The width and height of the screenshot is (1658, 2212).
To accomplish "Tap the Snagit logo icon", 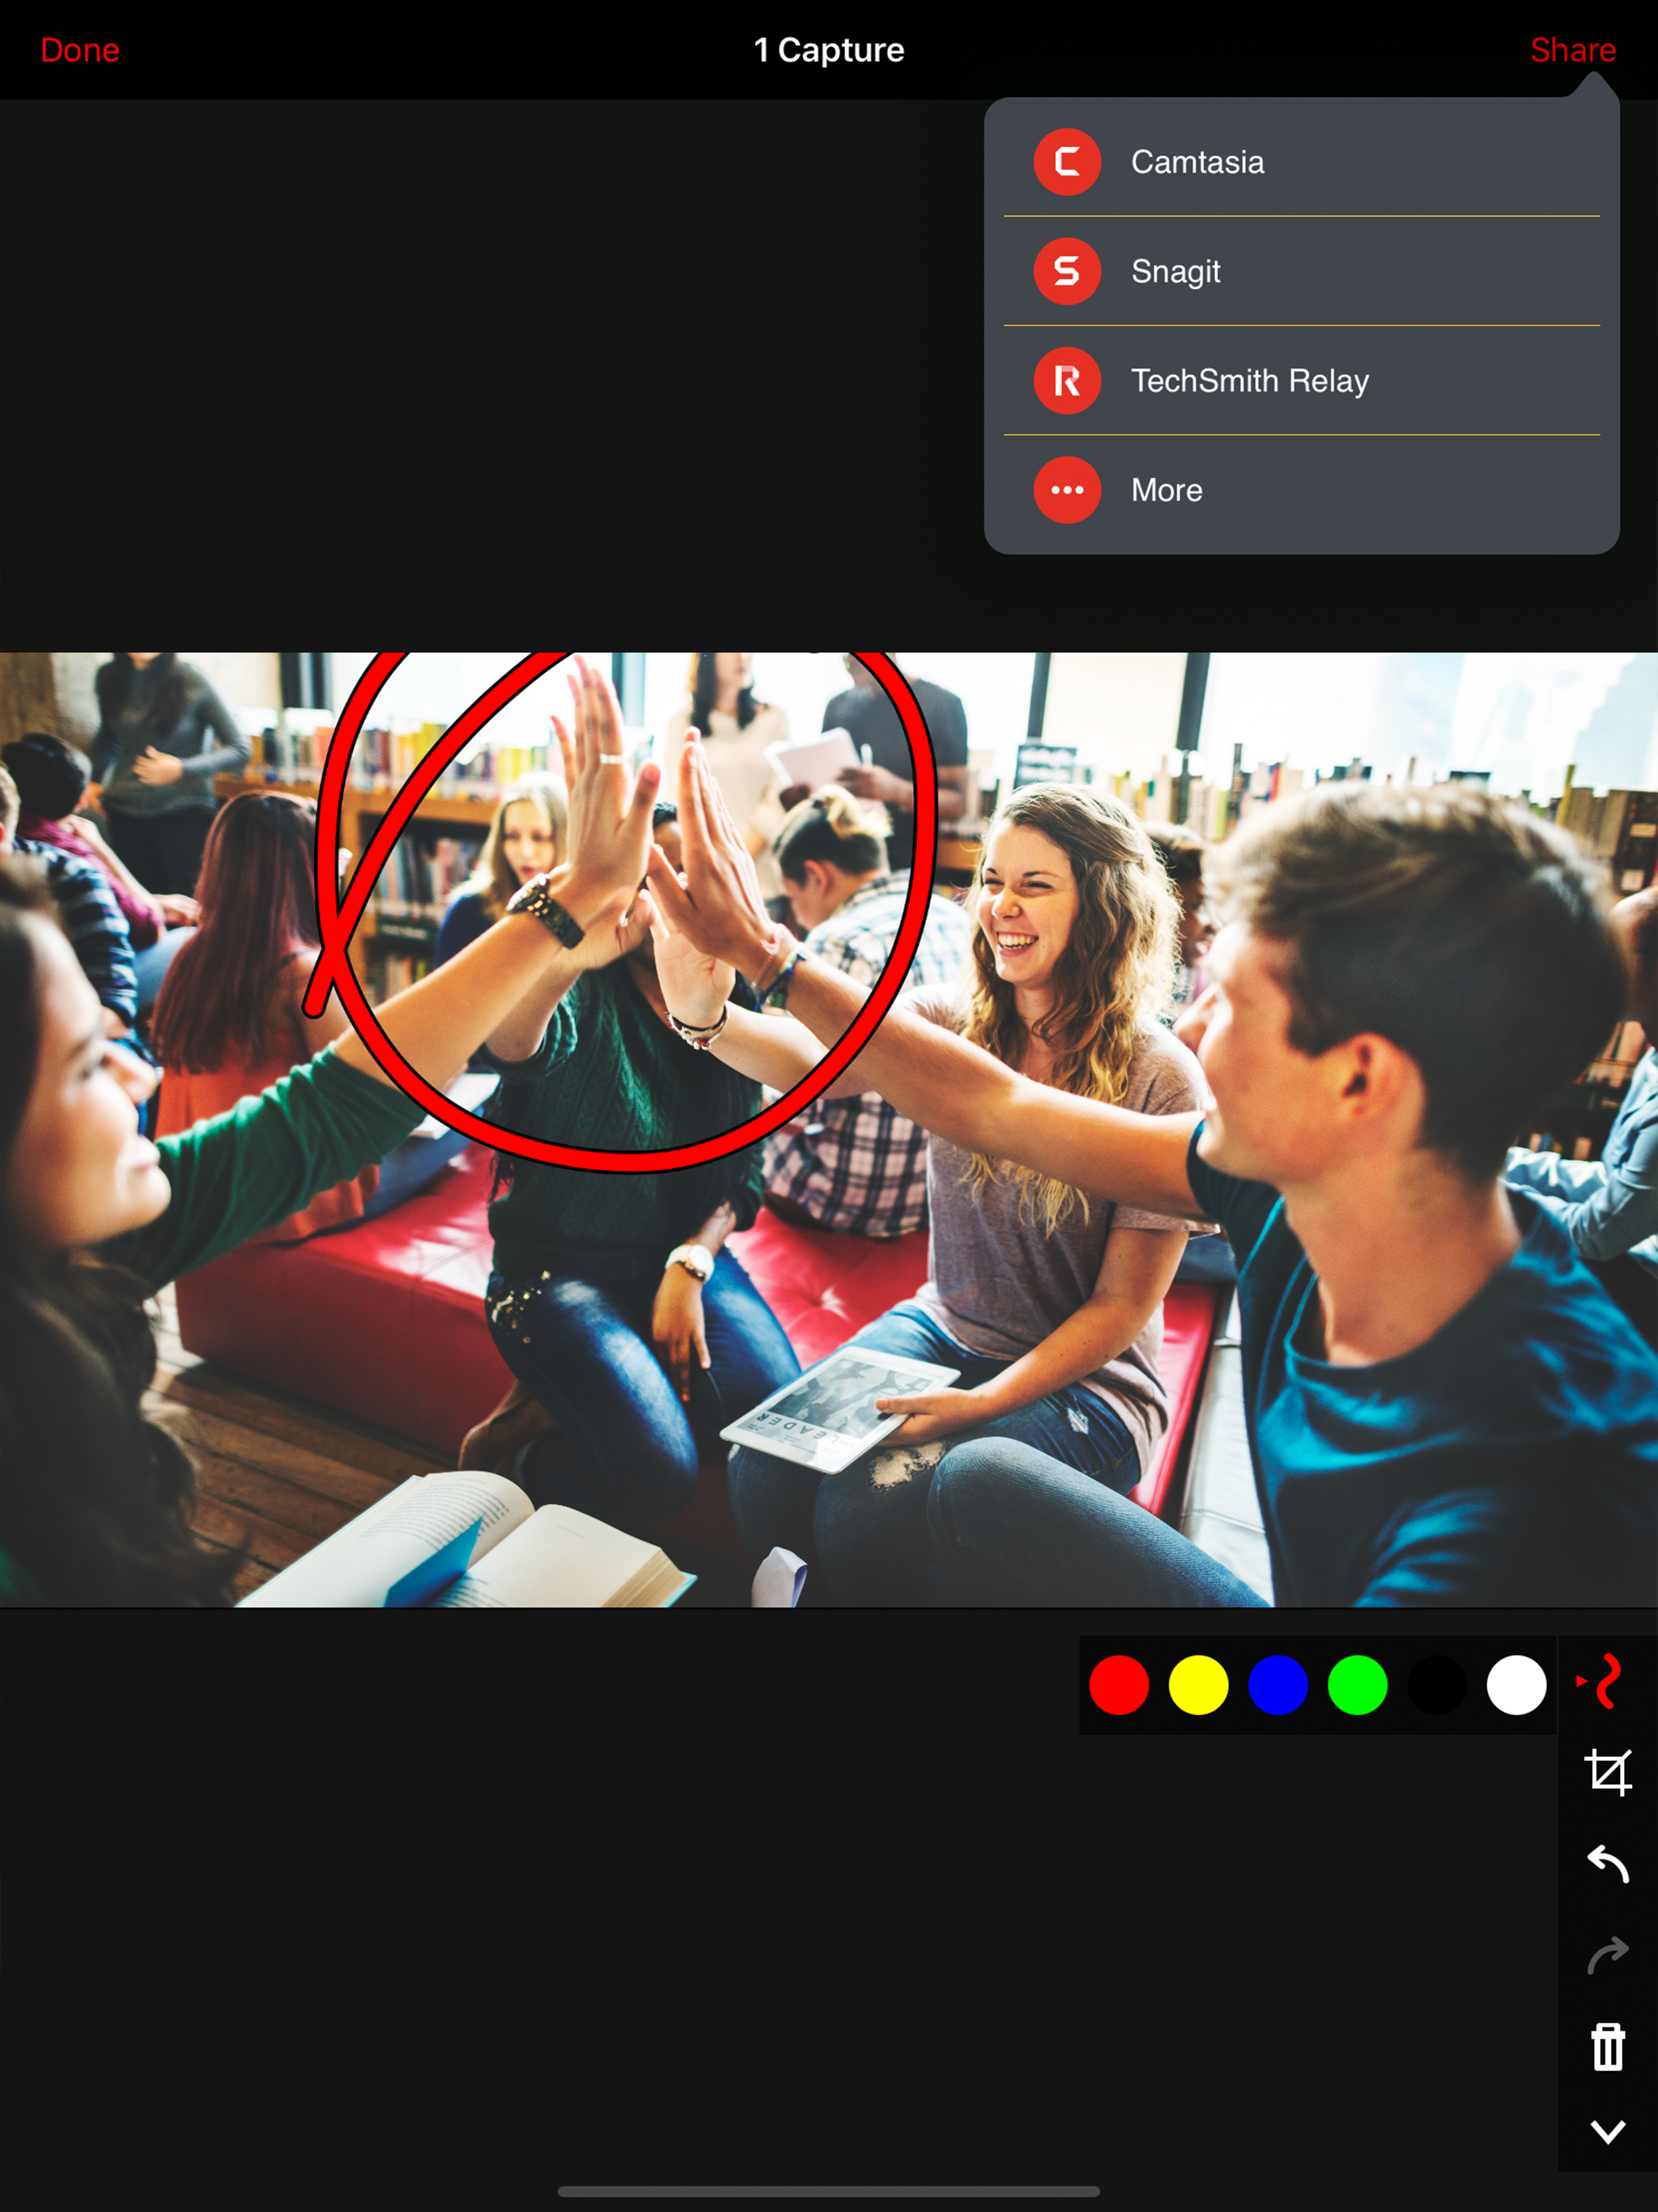I will pyautogui.click(x=1067, y=271).
